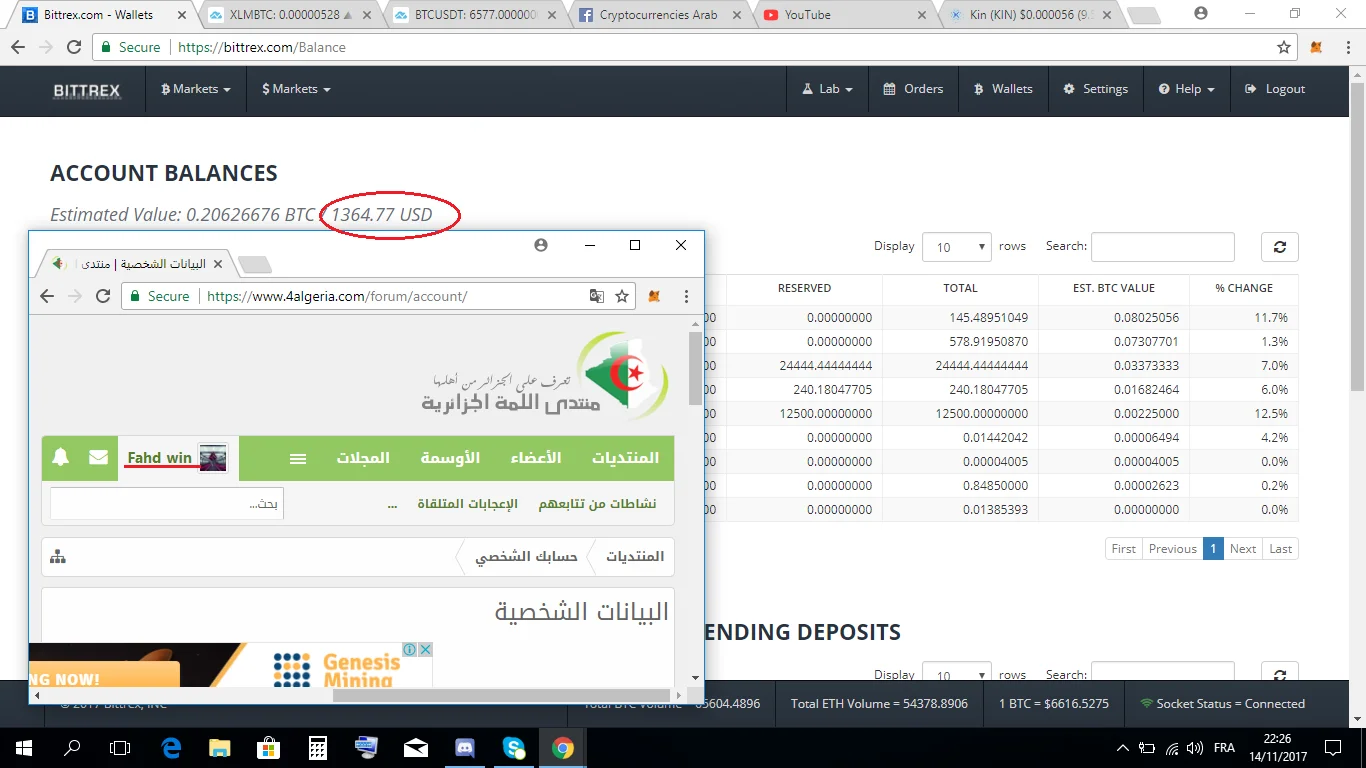Viewport: 1366px width, 768px height.
Task: Open the forum messages envelope icon
Action: tap(98, 458)
